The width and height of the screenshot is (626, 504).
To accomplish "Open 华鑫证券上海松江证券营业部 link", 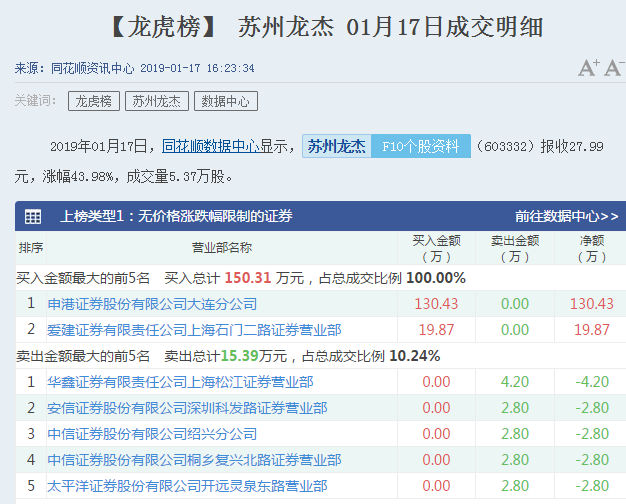I will click(180, 381).
